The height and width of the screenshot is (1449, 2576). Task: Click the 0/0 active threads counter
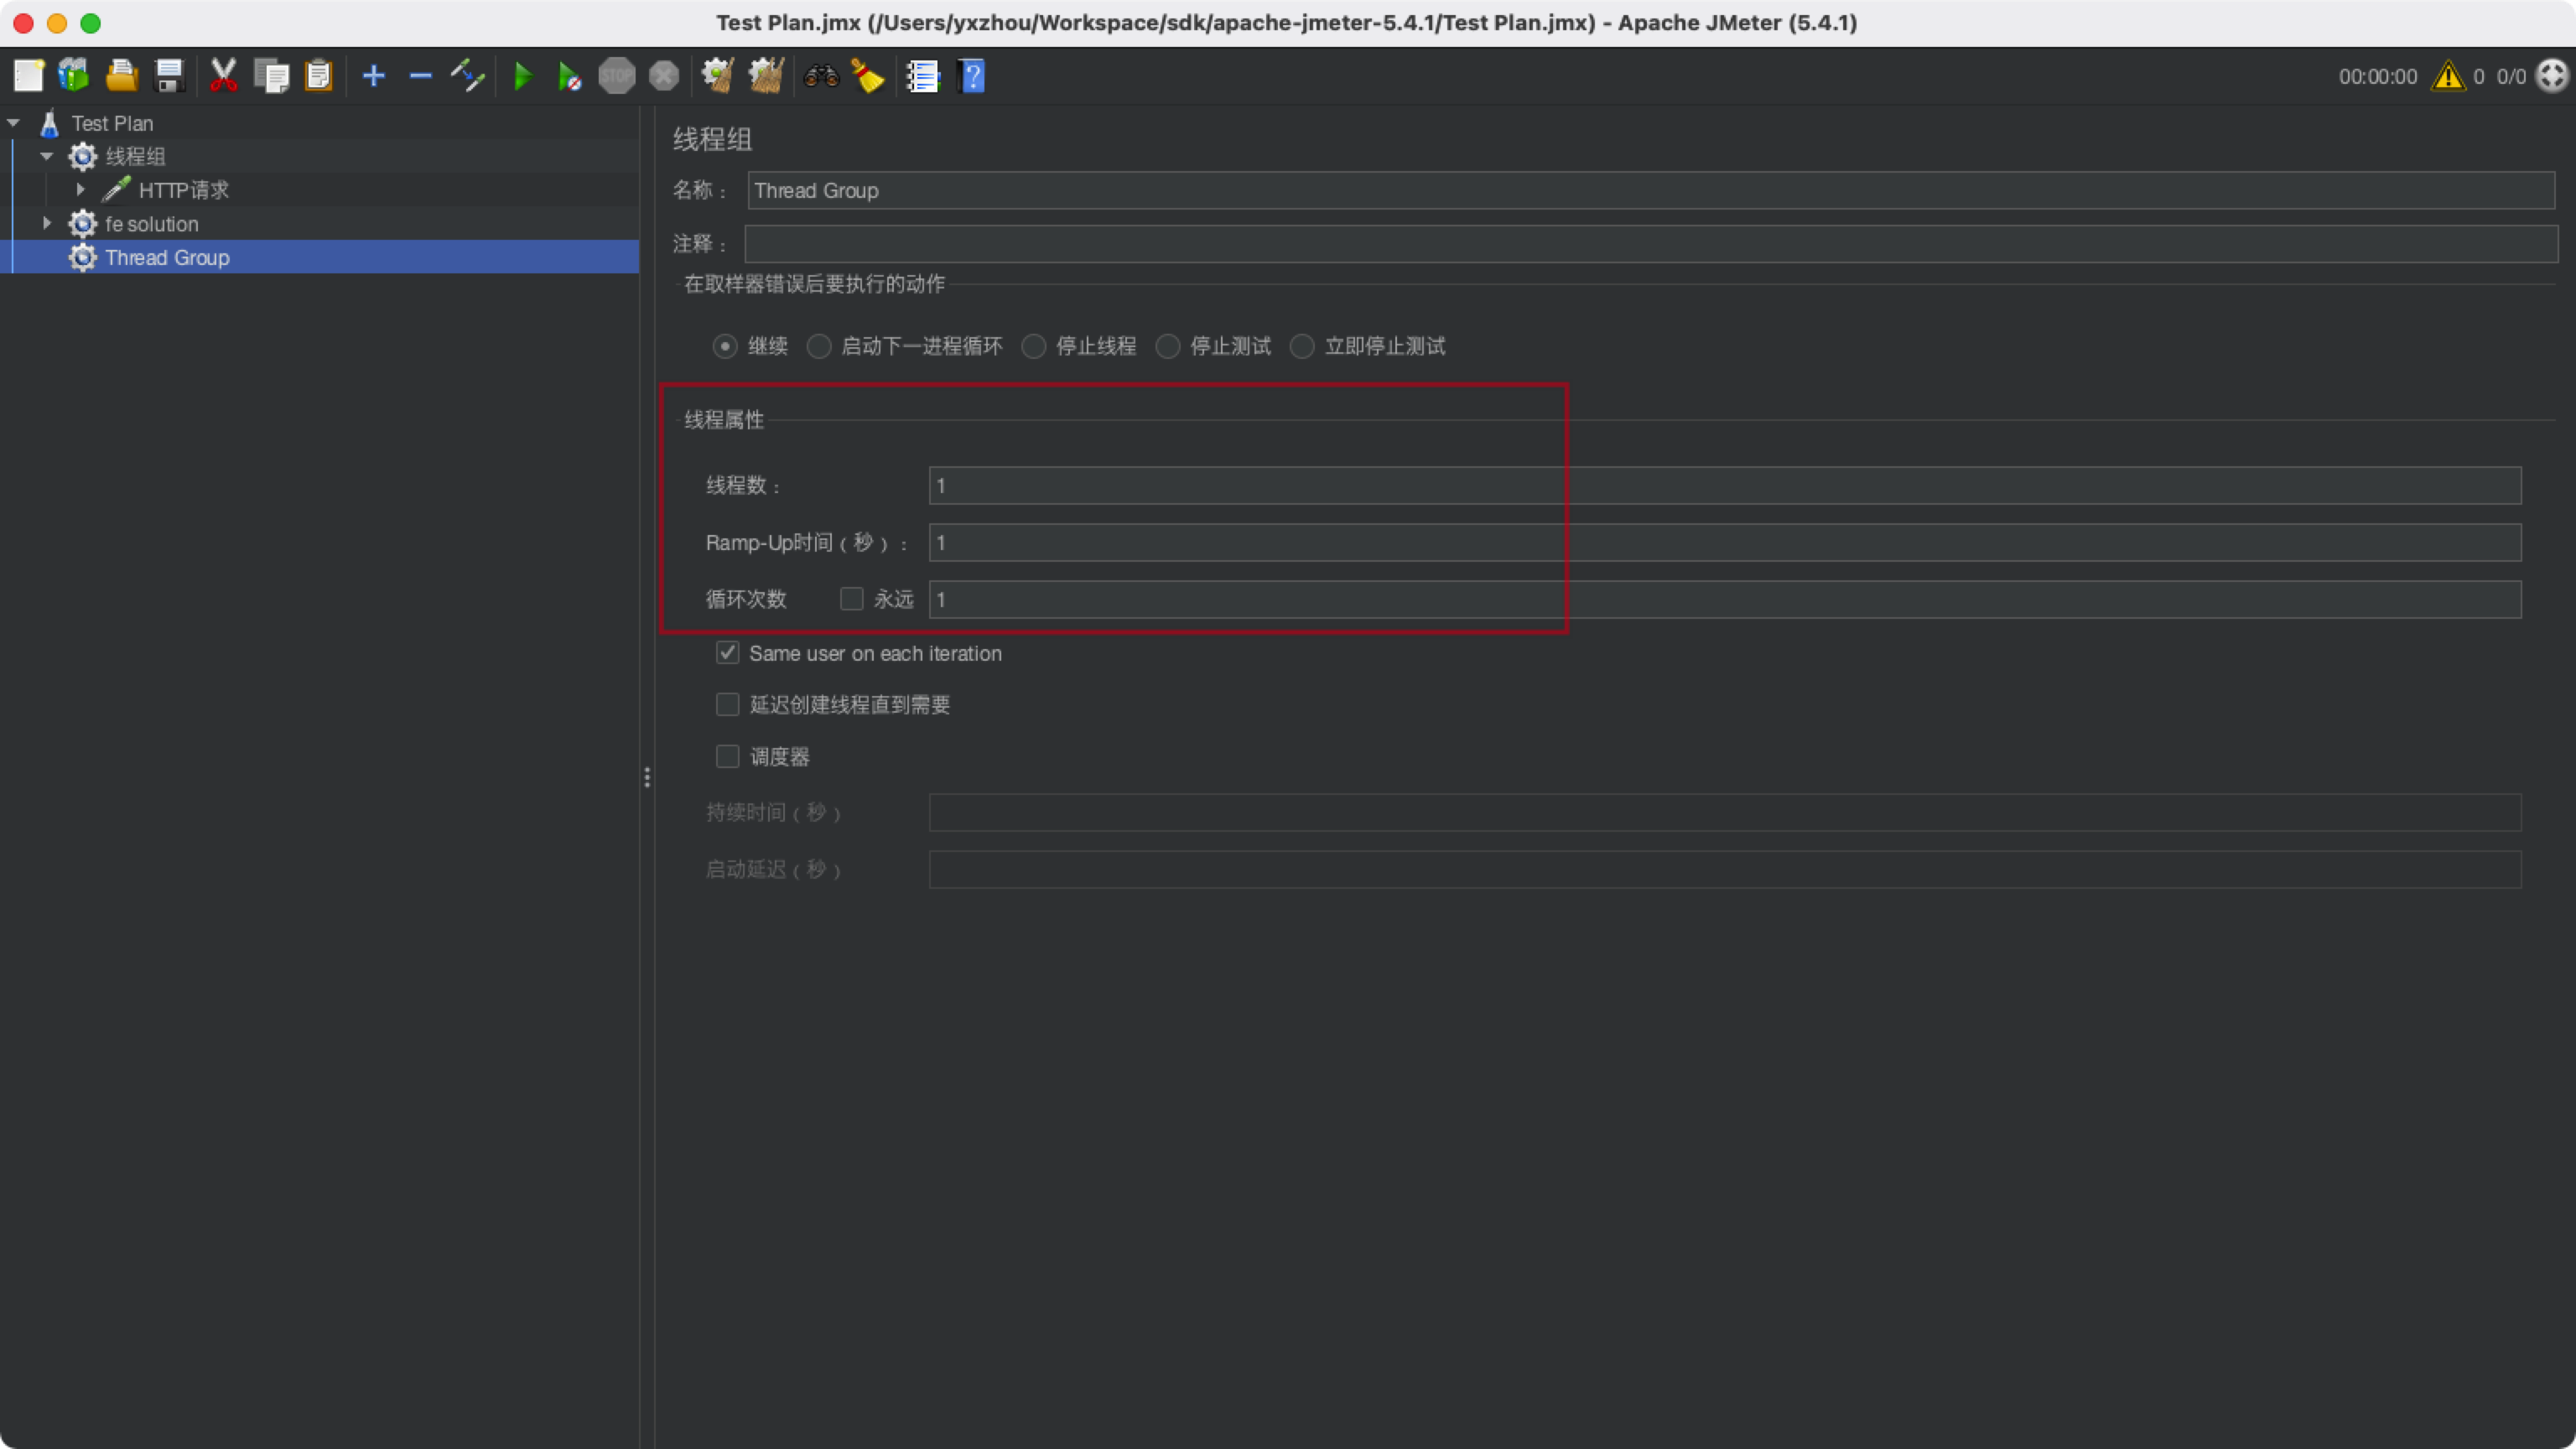2511,76
